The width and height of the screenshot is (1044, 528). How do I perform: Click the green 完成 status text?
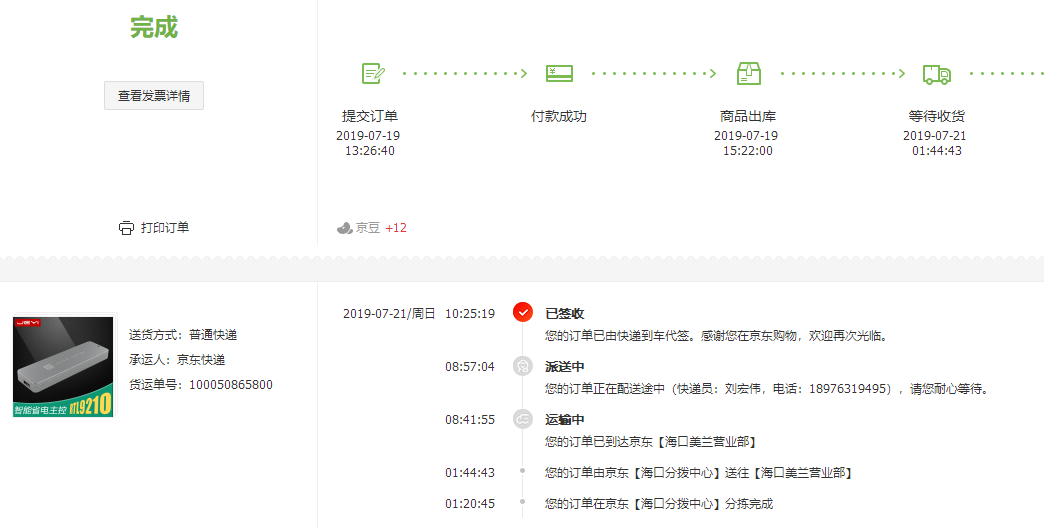[154, 27]
